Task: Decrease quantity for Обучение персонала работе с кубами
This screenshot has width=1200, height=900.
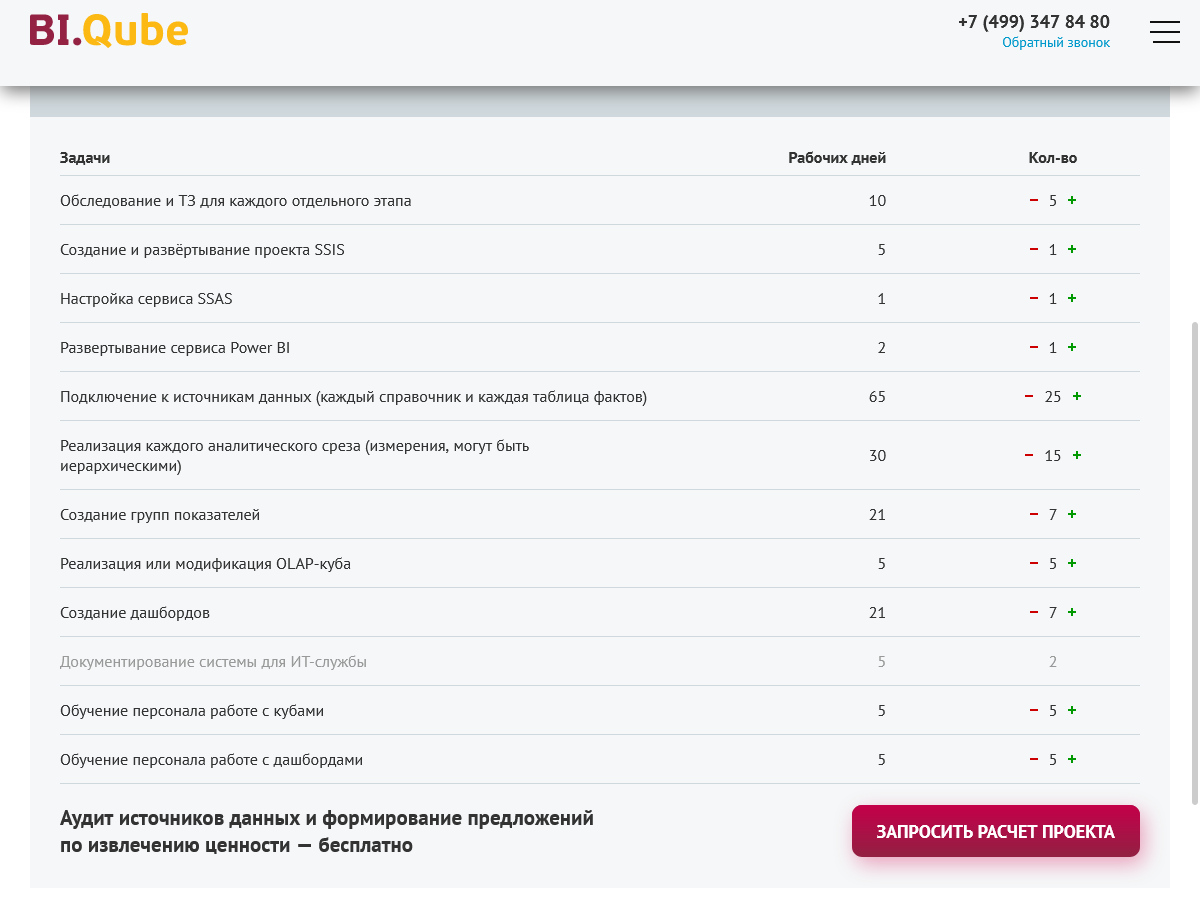Action: [1034, 710]
